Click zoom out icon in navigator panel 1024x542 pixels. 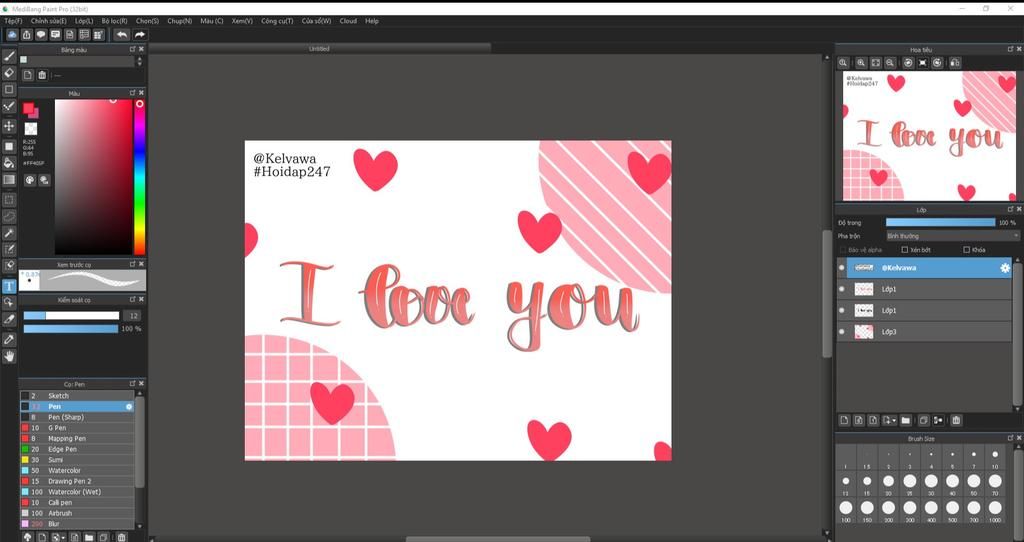[889, 63]
